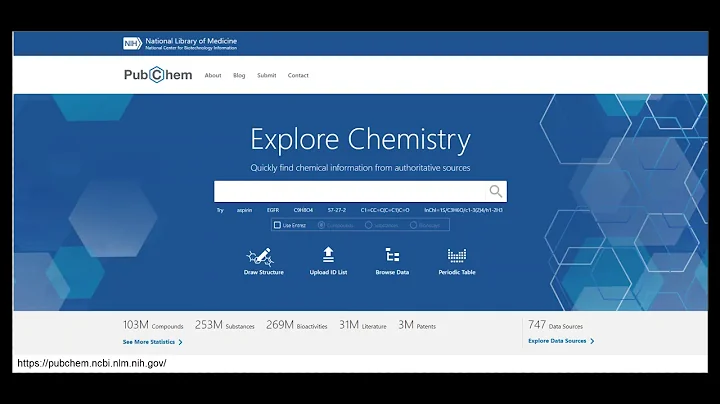Try the C9H8O4 formula example
The width and height of the screenshot is (720, 404).
[x=303, y=210]
